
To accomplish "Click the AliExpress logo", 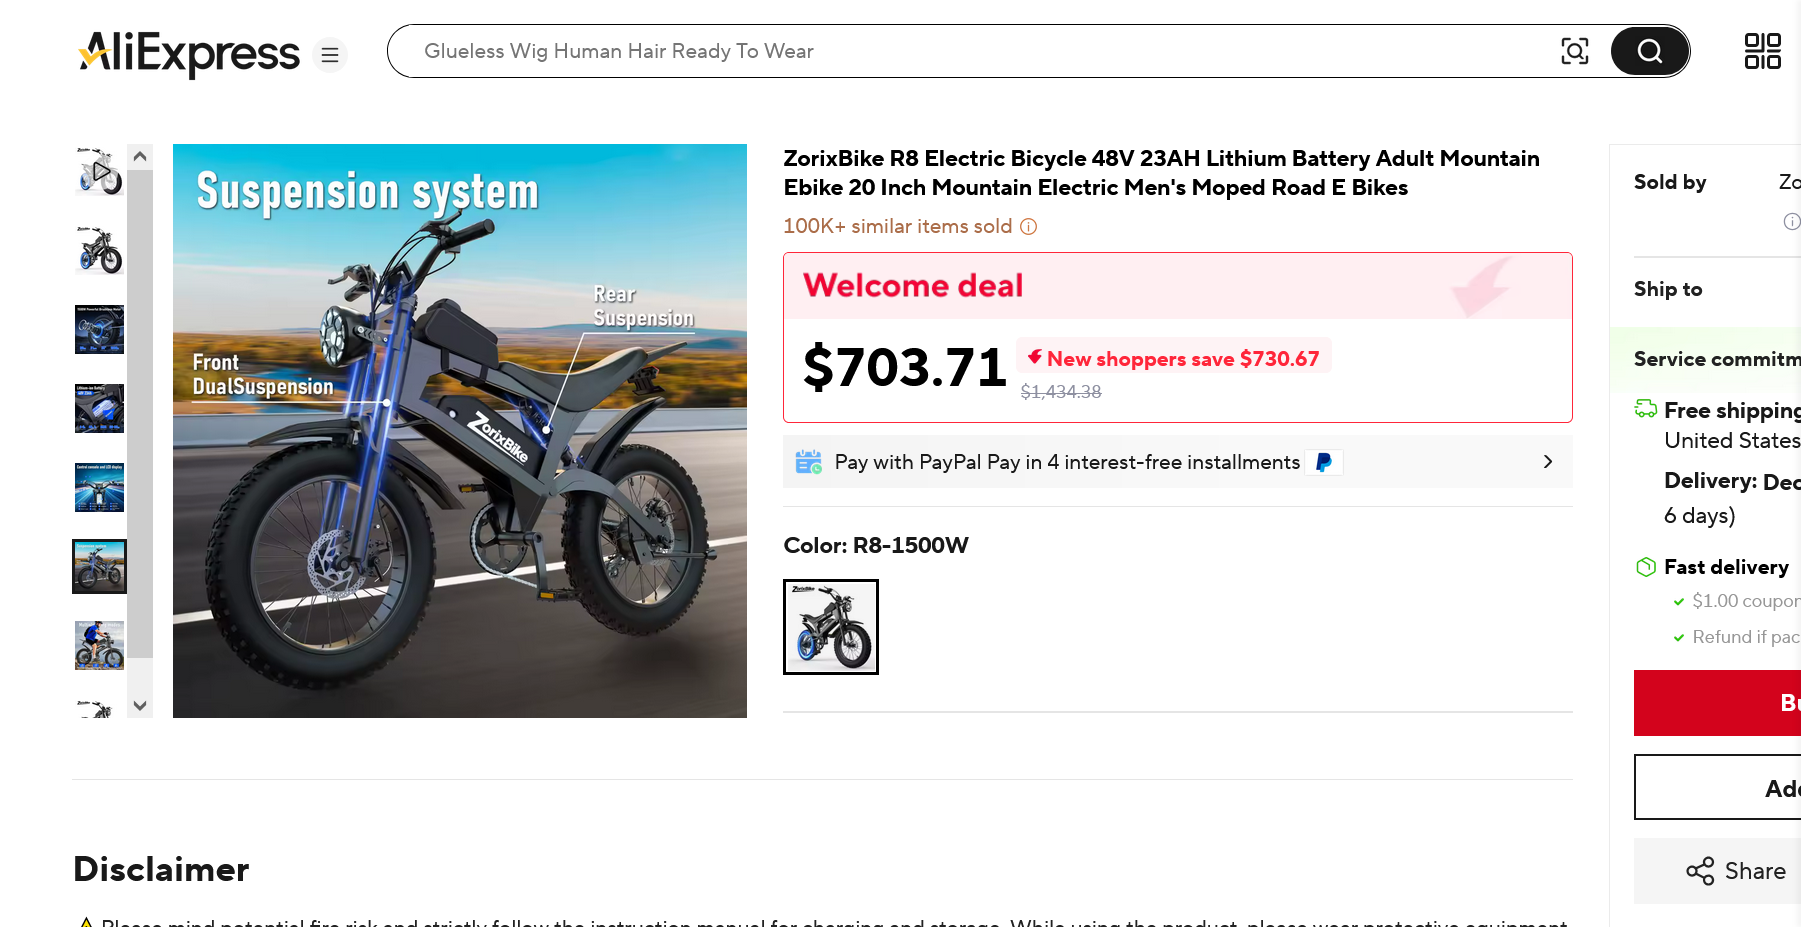I will point(189,53).
